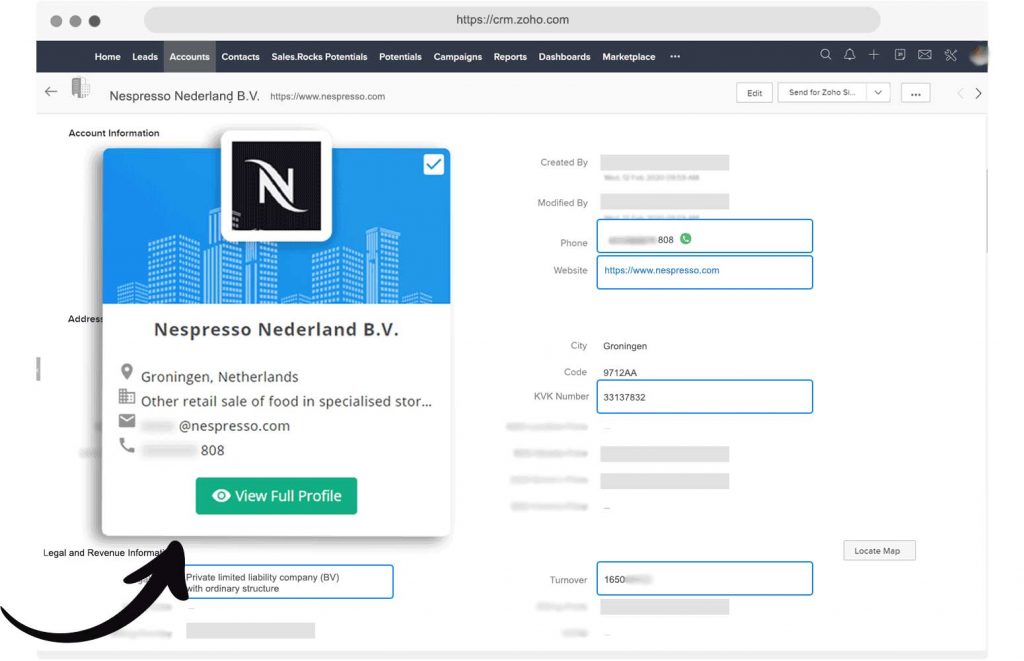The width and height of the screenshot is (1024, 661).
Task: Open the three-dot more actions button
Action: [x=915, y=93]
